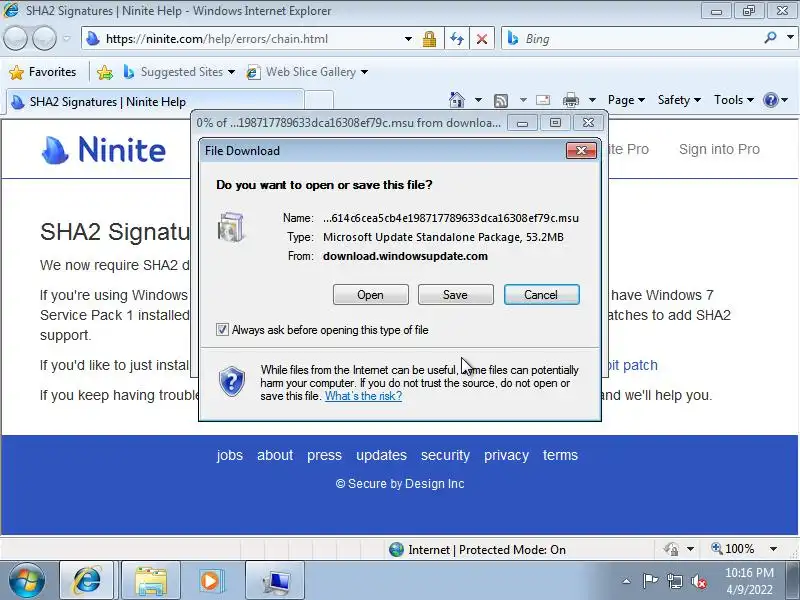
Task: Expand the Print dropdown arrow
Action: [x=592, y=100]
